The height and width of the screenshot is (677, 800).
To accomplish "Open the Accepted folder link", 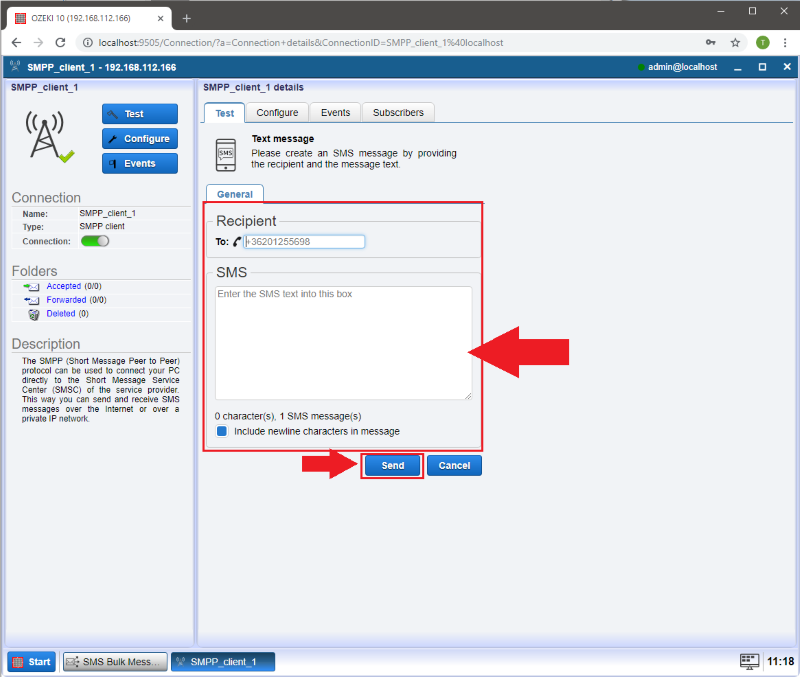I will (x=63, y=286).
